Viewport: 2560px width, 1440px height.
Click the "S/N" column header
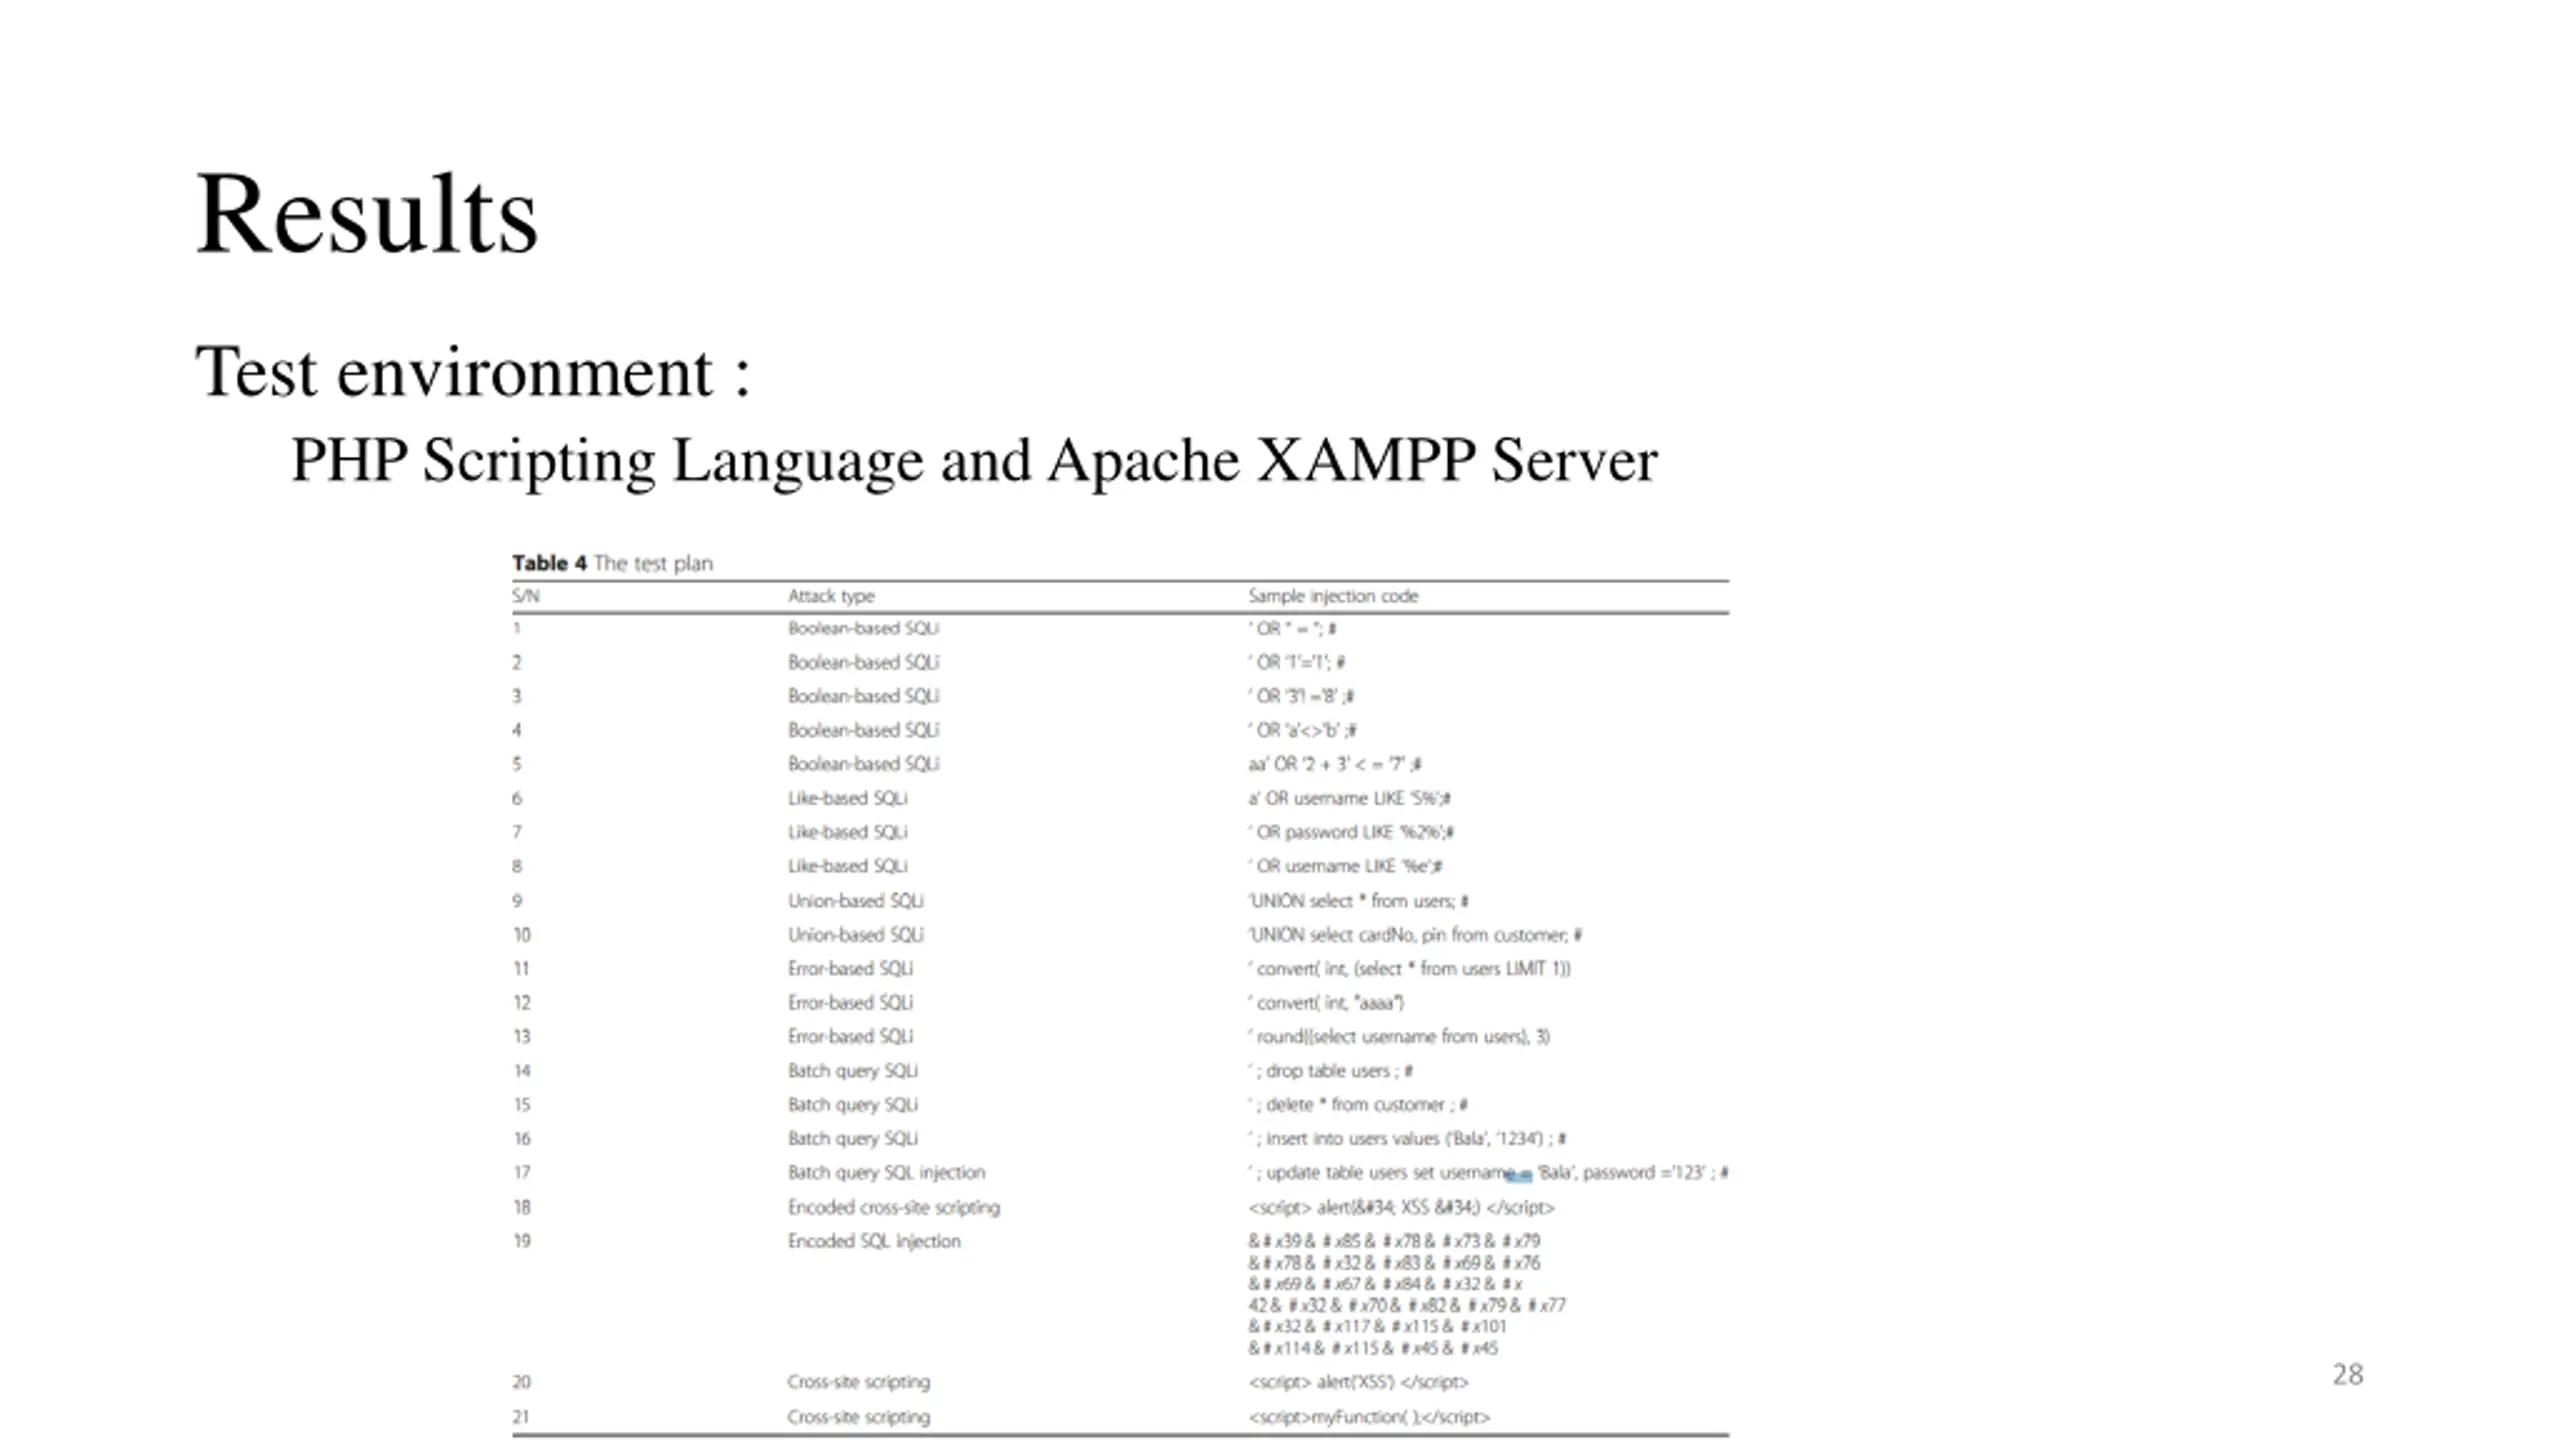pos(526,596)
